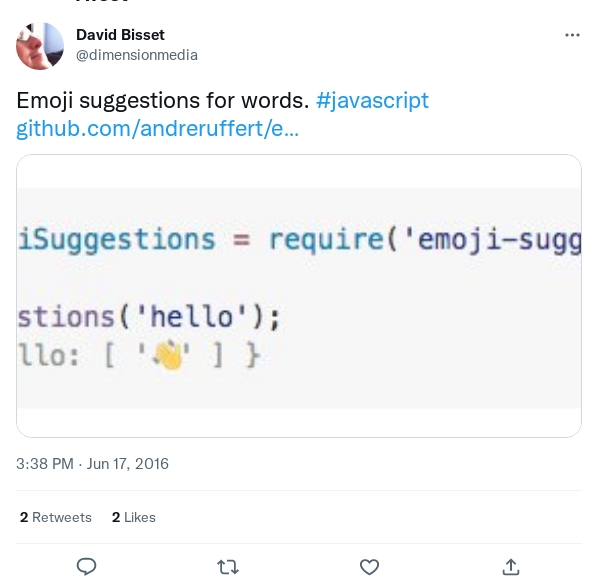Click the "Emoji suggestions for words." text
Image resolution: width=598 pixels, height=581 pixels.
[162, 101]
